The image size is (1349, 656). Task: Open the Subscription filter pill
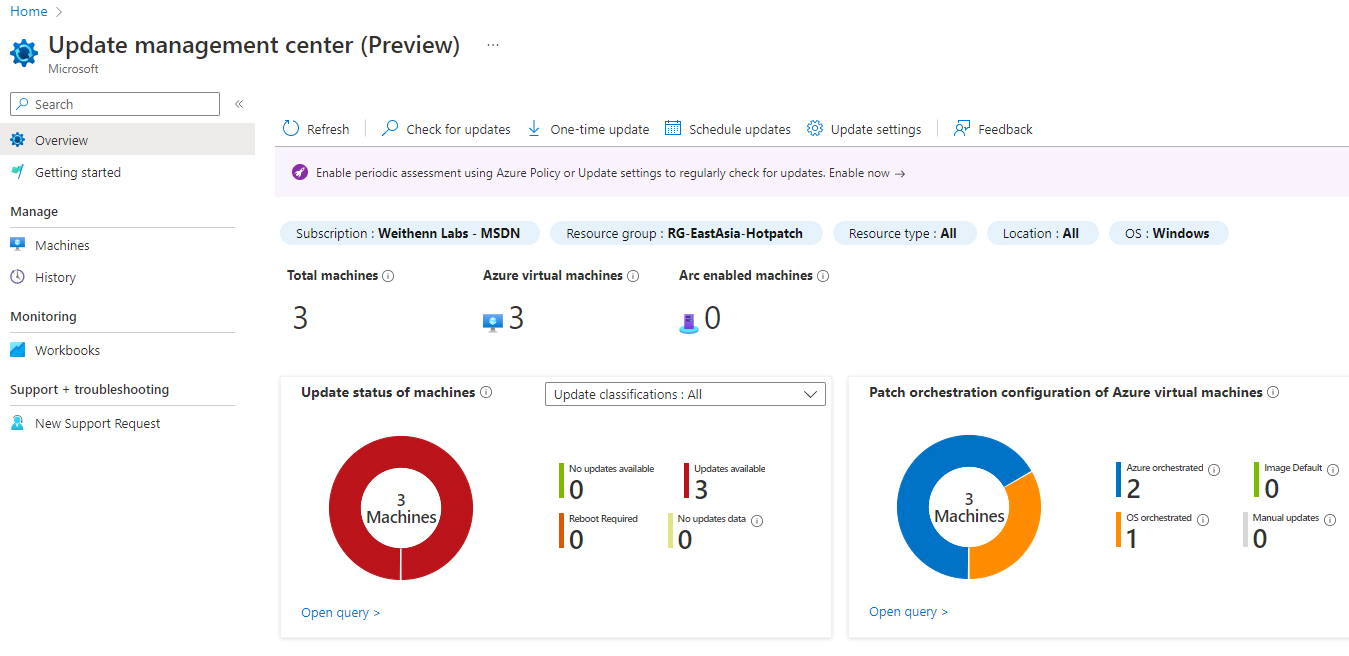[412, 233]
